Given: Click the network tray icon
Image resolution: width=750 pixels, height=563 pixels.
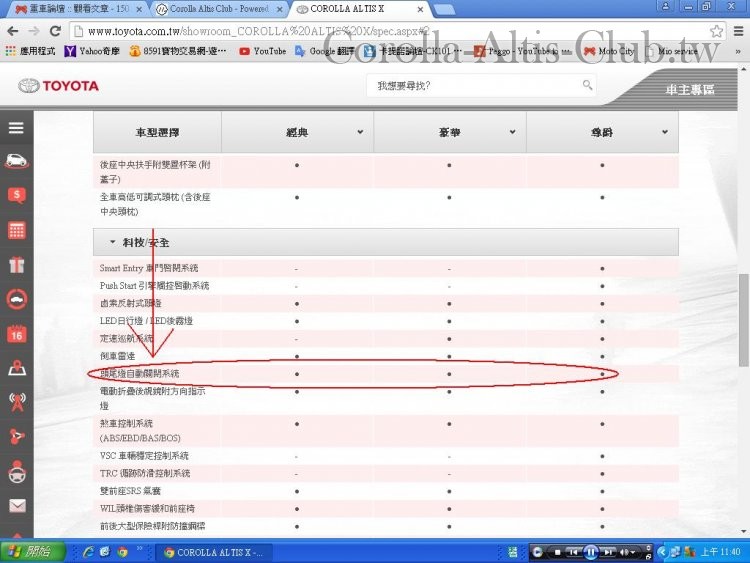Looking at the screenshot, I should 675,552.
